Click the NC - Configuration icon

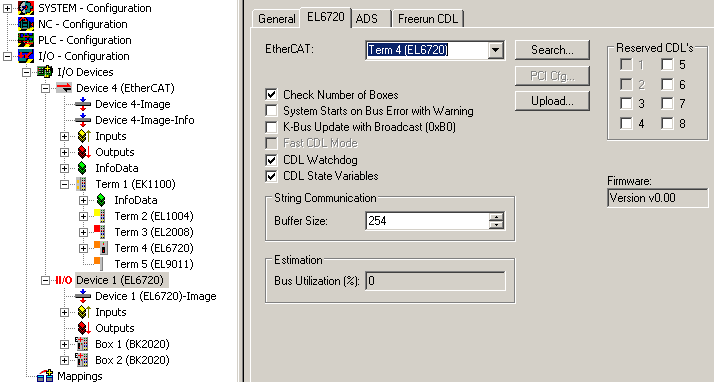[x=26, y=24]
